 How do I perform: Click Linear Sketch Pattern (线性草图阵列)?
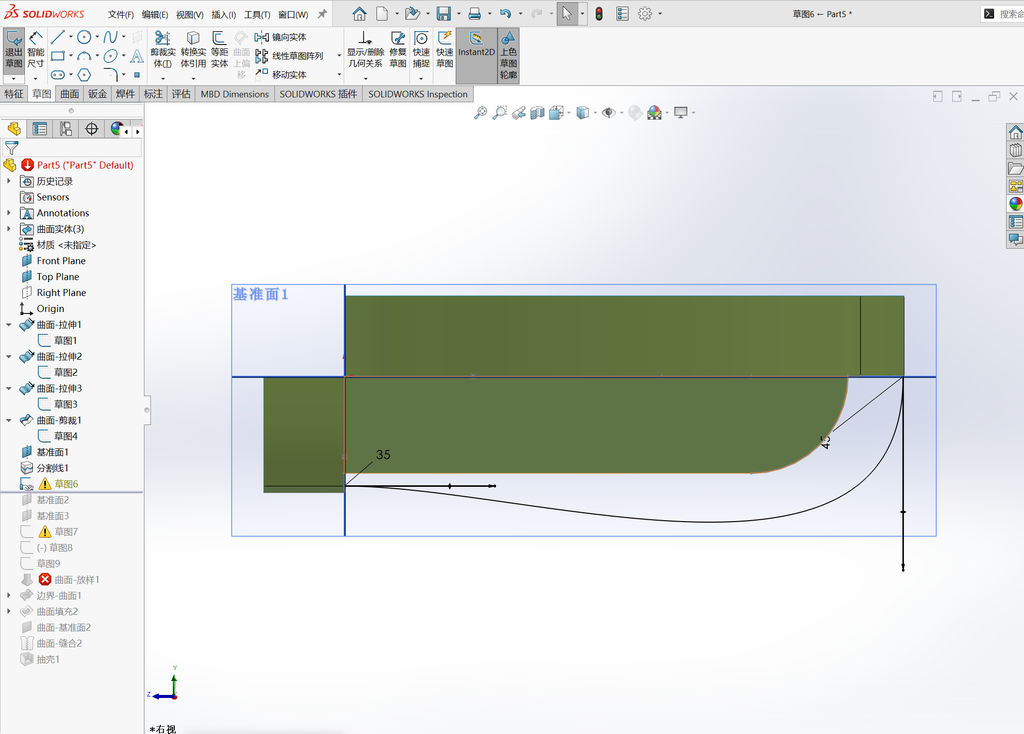289,56
